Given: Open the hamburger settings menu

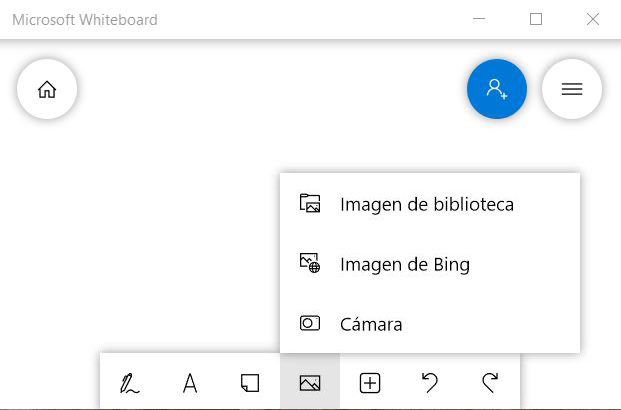Looking at the screenshot, I should coord(571,89).
